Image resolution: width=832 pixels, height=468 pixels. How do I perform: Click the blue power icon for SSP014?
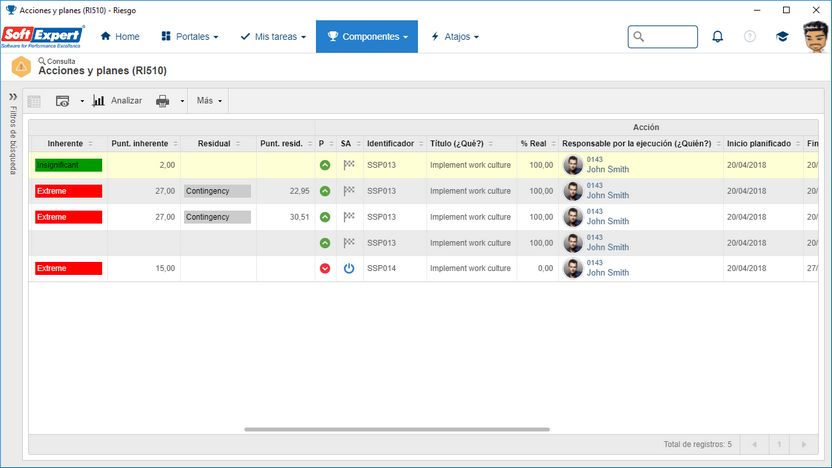coord(349,268)
